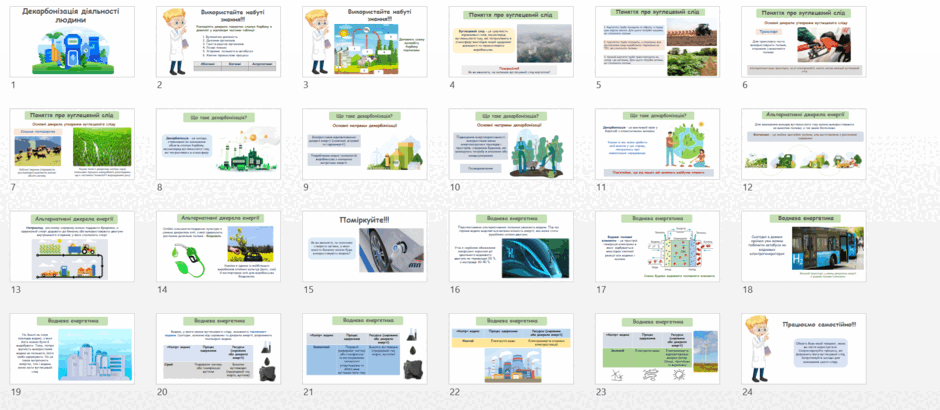Select slide 7 with cattle and crops
Image resolution: width=940 pixels, height=410 pixels.
73,144
